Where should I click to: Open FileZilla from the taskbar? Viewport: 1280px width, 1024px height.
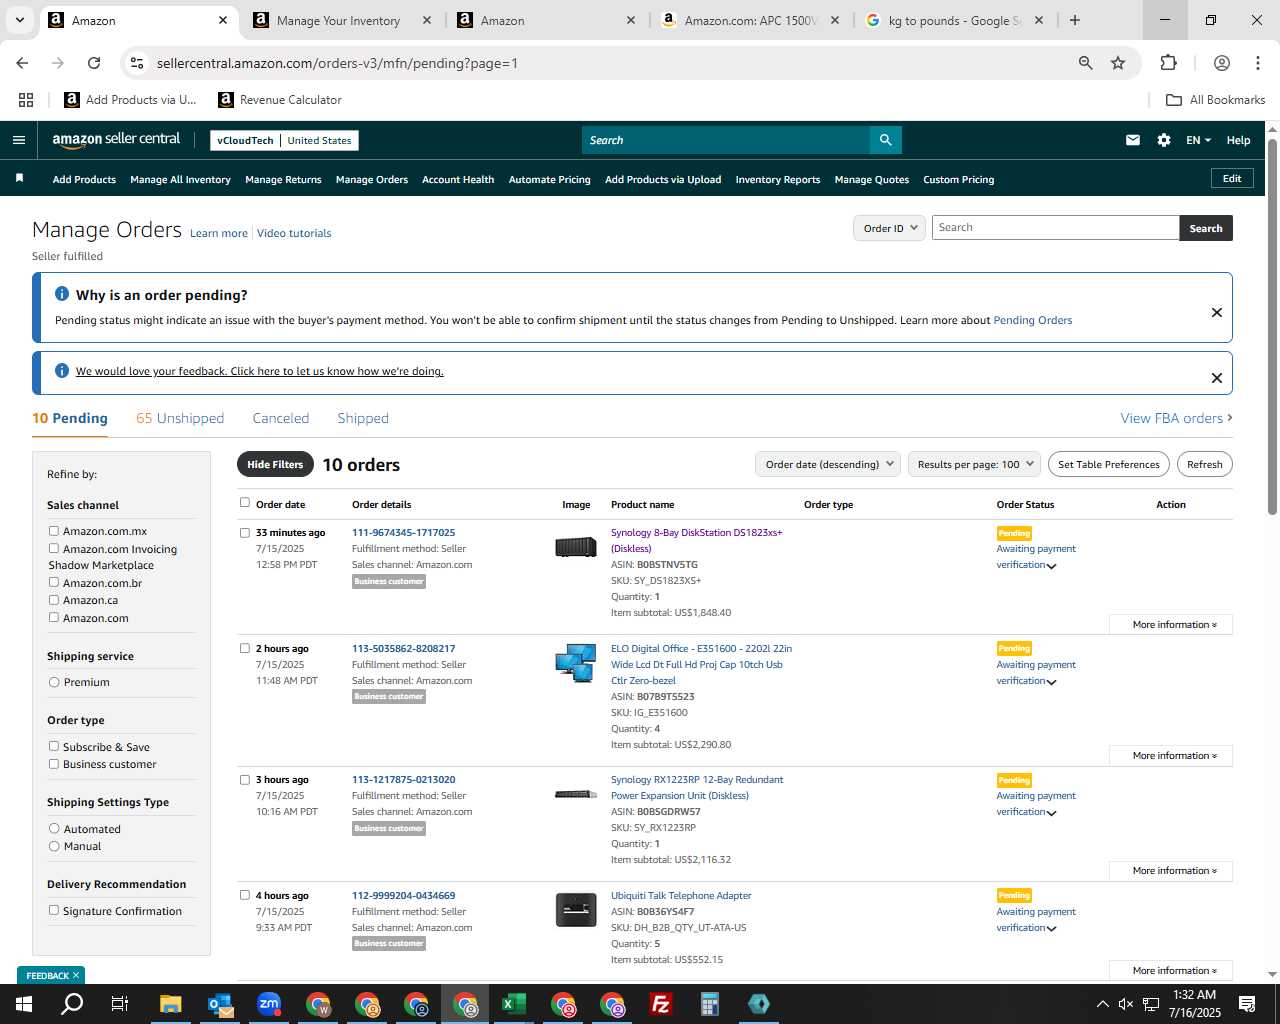click(x=661, y=1004)
